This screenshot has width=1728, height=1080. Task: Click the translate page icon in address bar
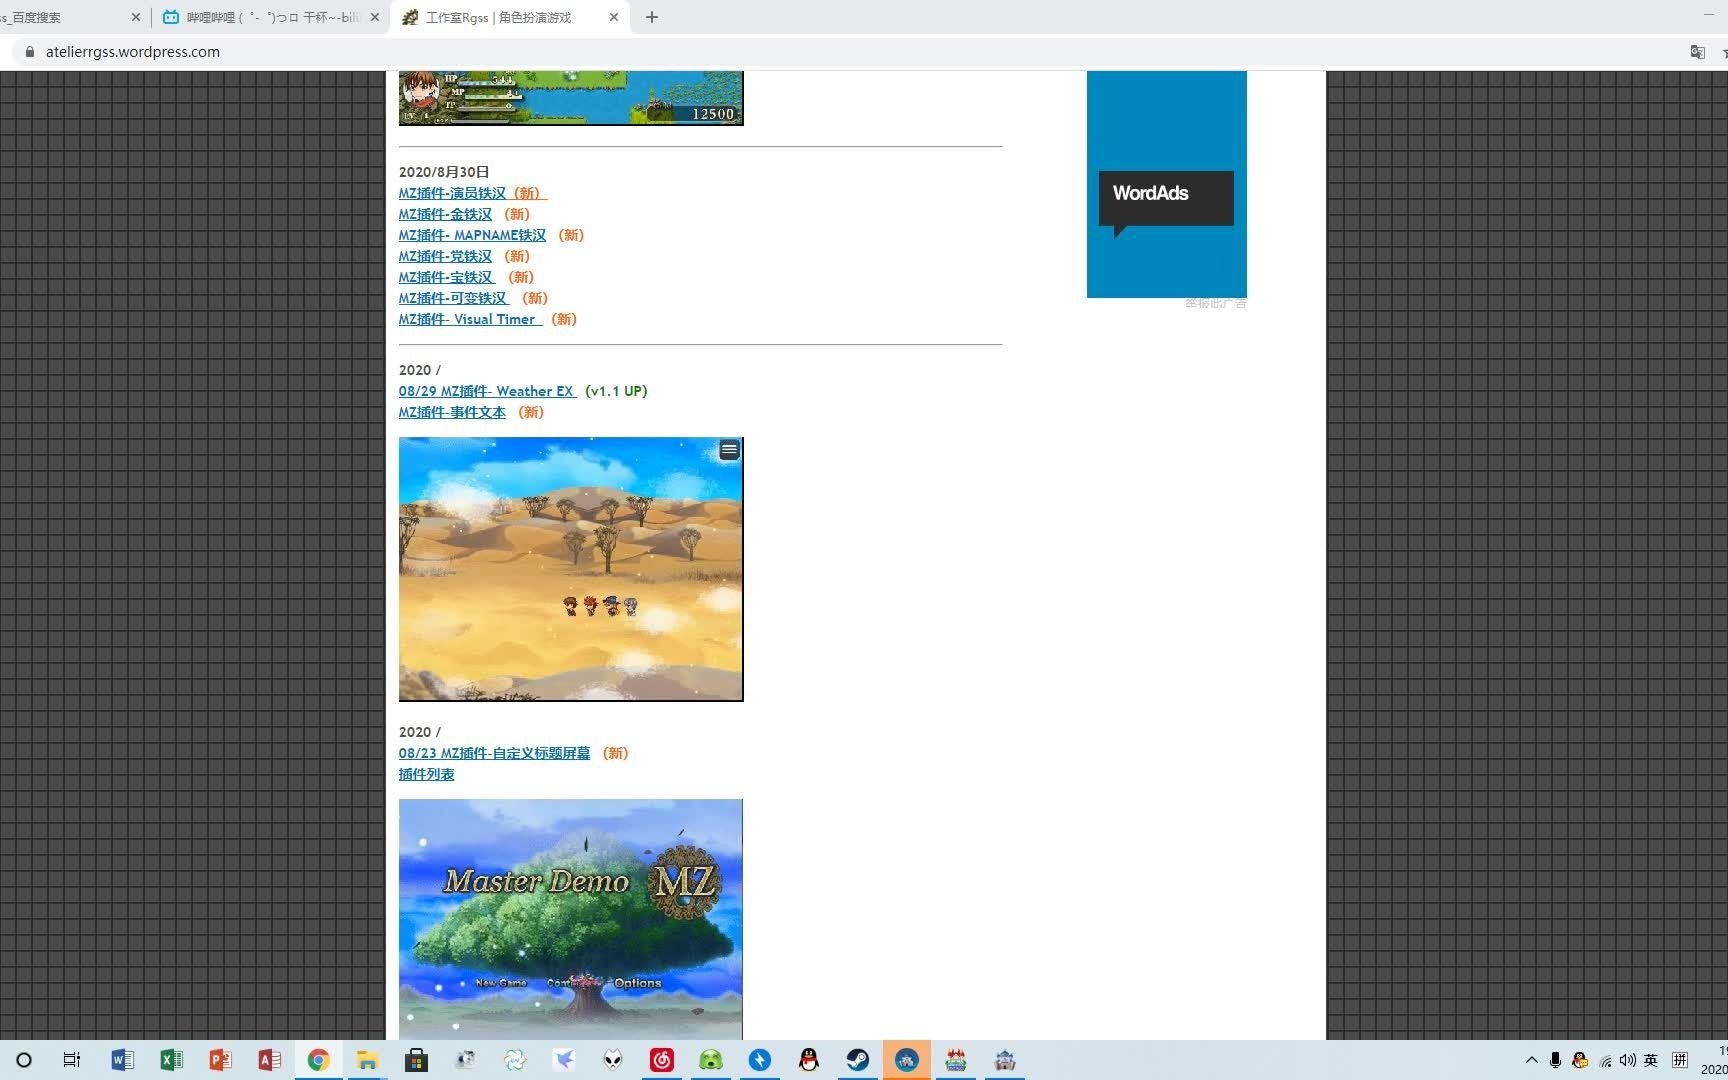(1697, 52)
